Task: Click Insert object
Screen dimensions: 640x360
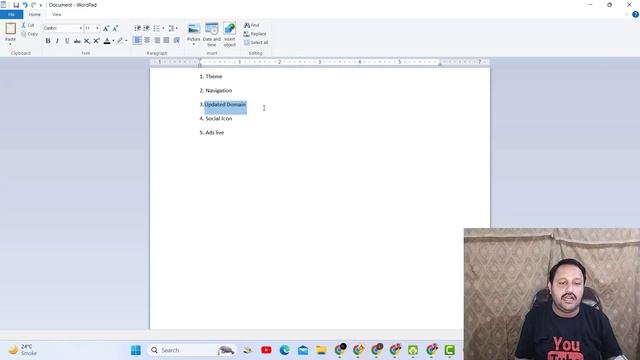Action: [229, 35]
